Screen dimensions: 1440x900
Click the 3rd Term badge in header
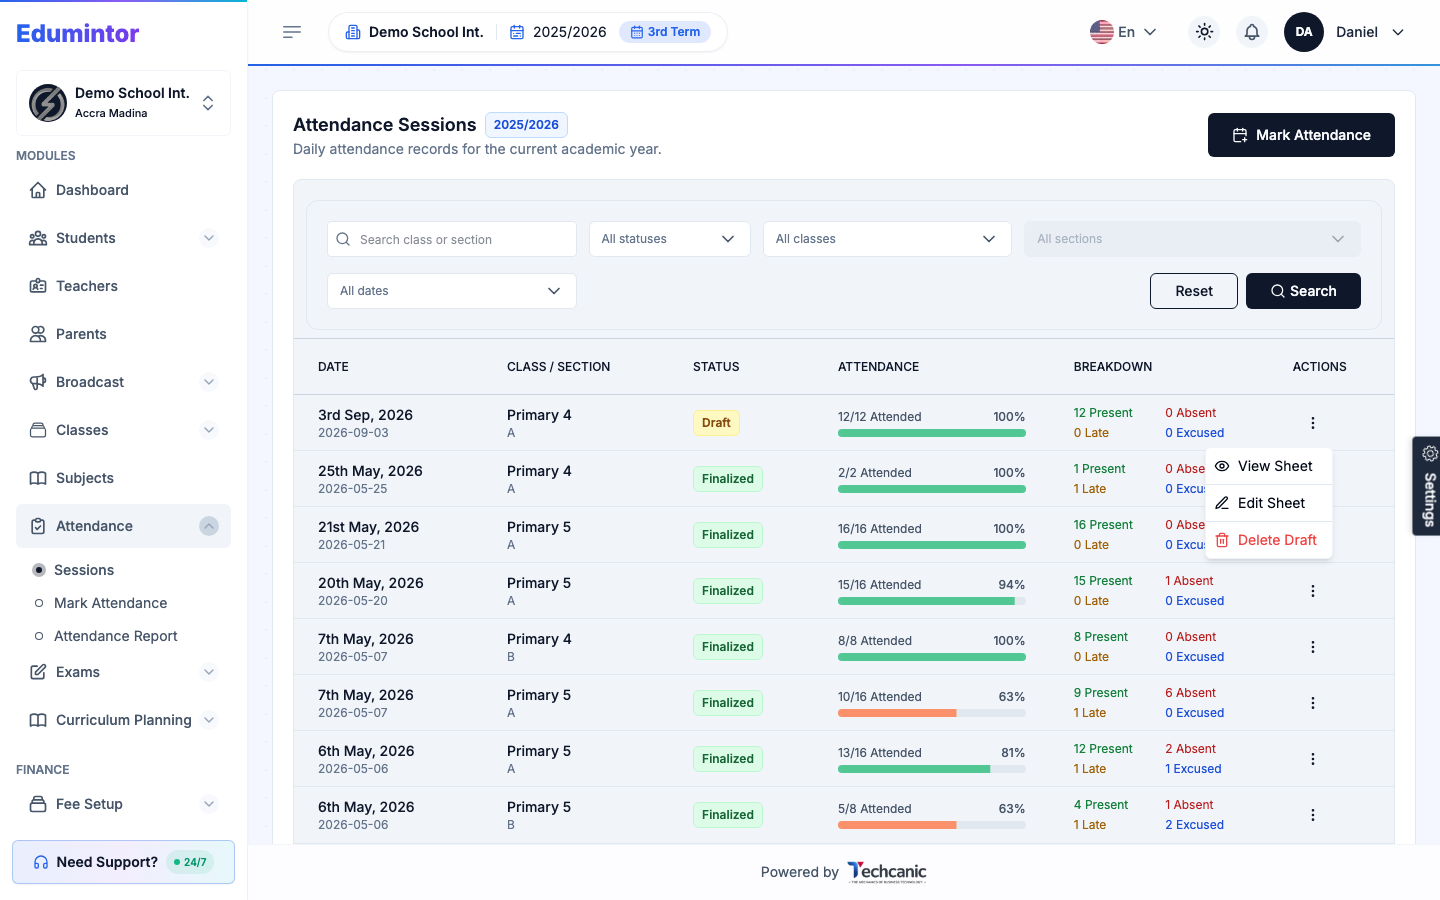(665, 32)
